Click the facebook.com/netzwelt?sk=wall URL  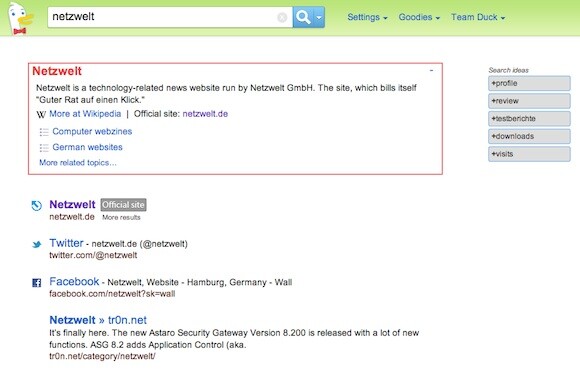pyautogui.click(x=112, y=294)
